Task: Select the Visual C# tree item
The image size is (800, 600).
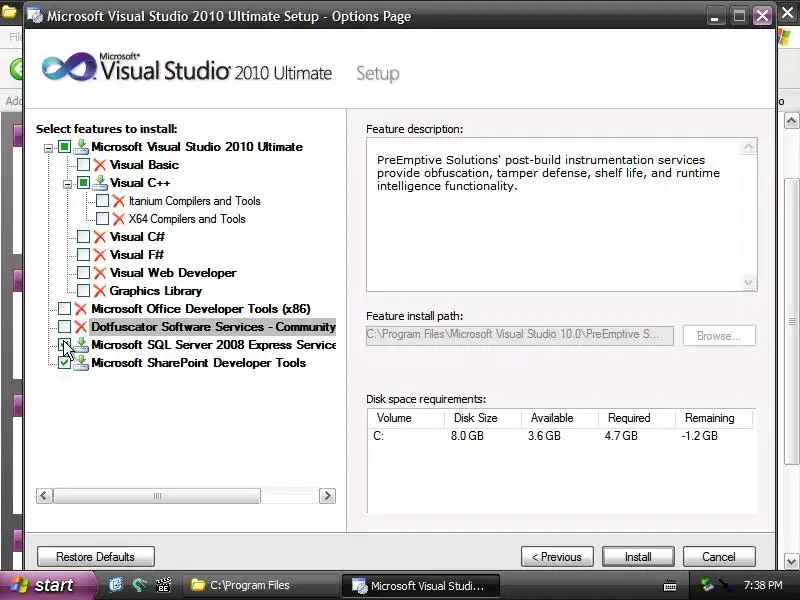Action: point(137,237)
